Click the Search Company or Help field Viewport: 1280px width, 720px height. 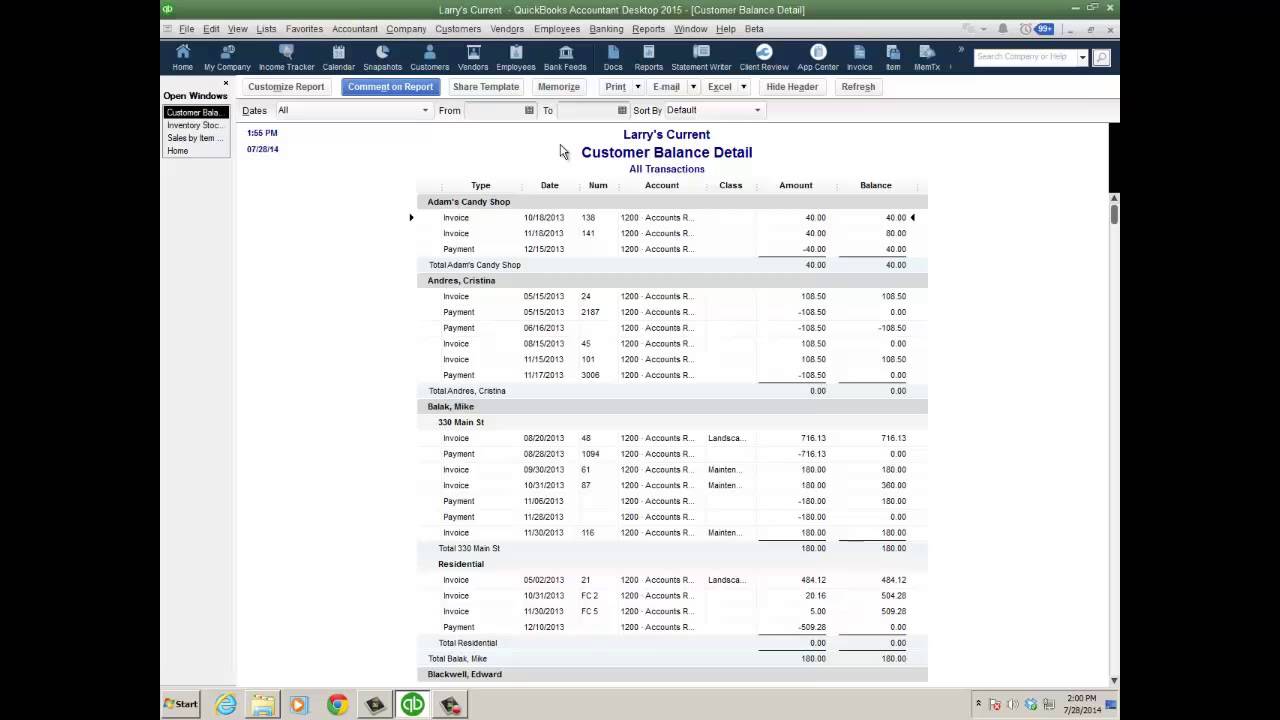[1025, 57]
